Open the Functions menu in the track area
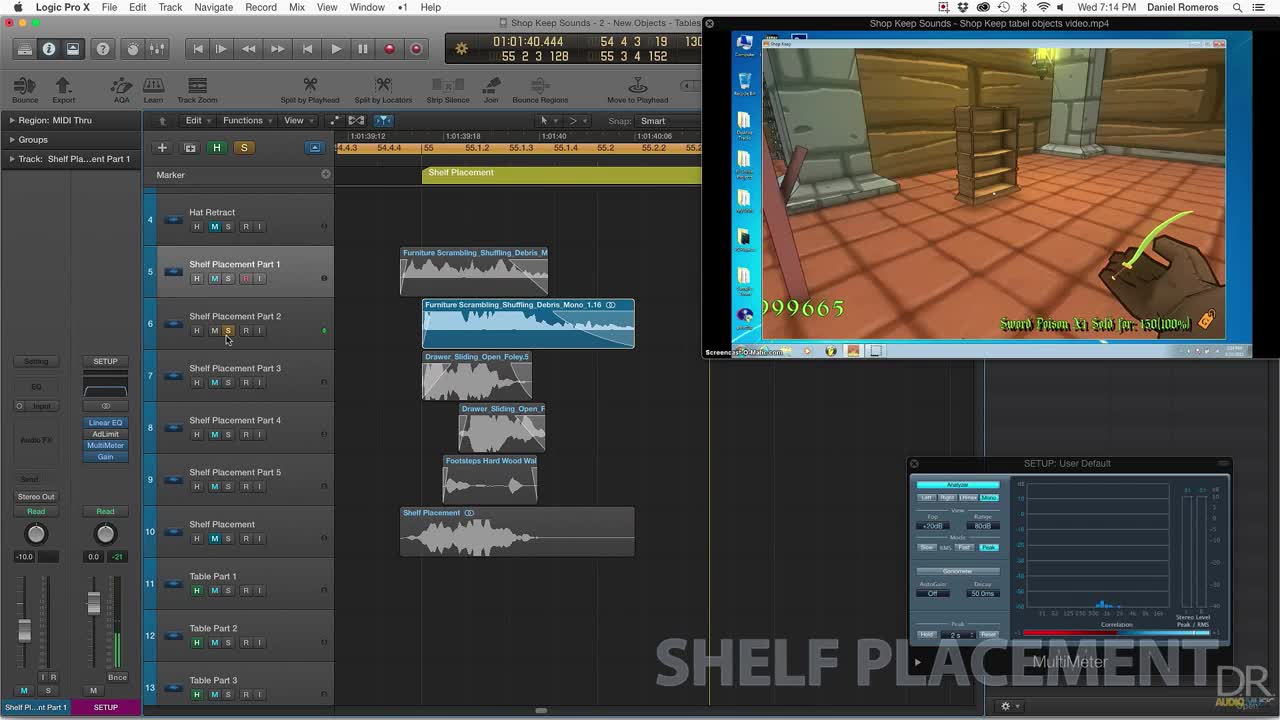Image resolution: width=1280 pixels, height=720 pixels. point(244,120)
